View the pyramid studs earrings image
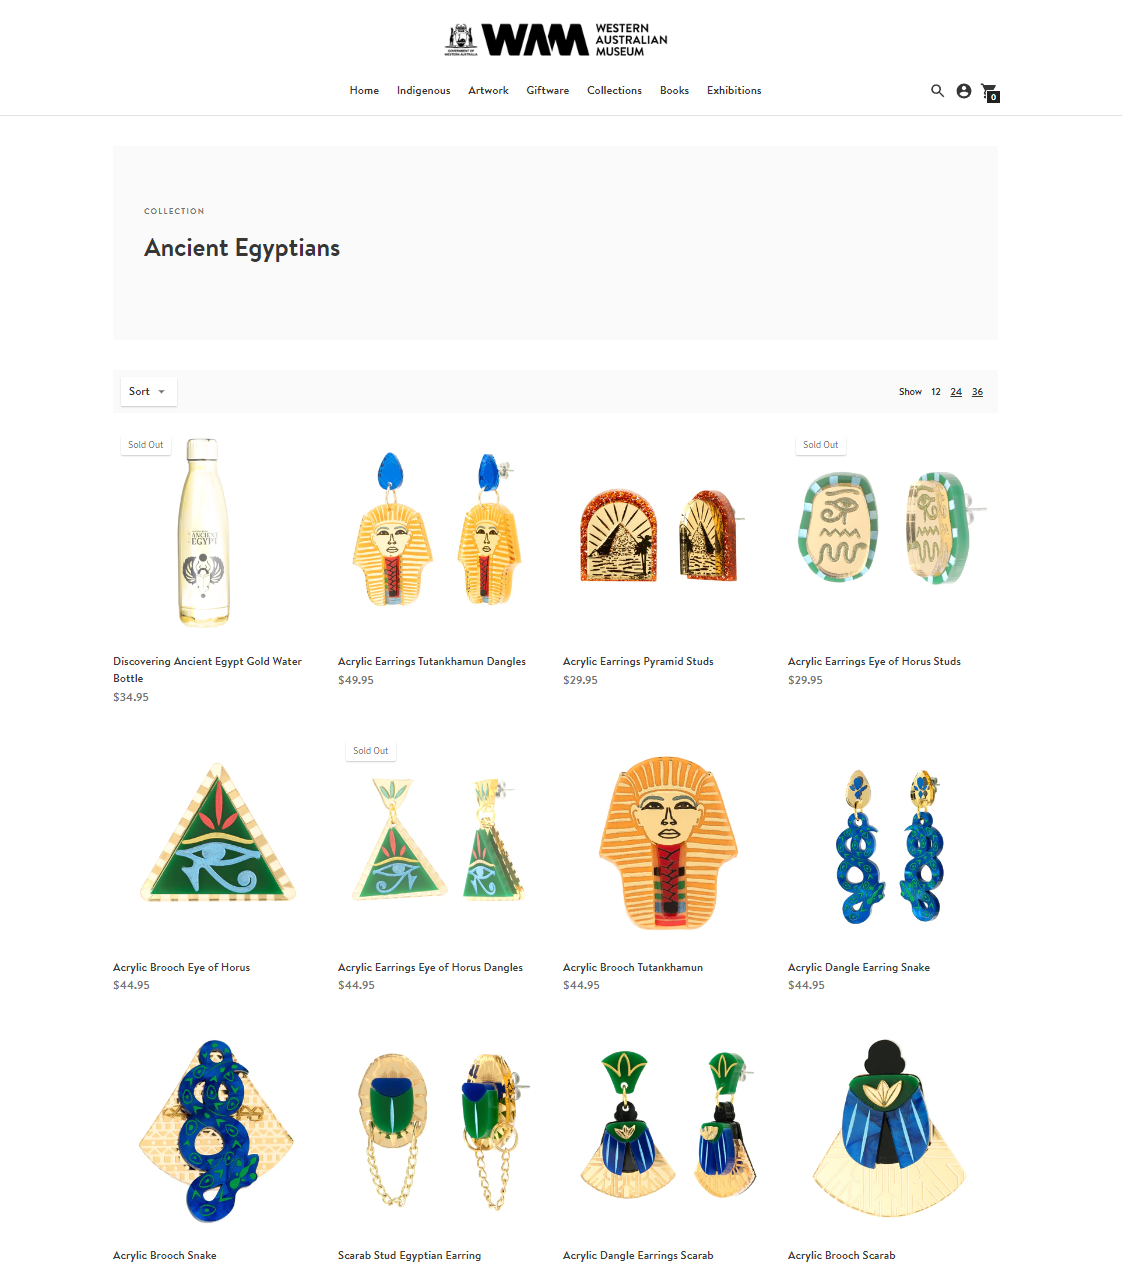 [660, 535]
